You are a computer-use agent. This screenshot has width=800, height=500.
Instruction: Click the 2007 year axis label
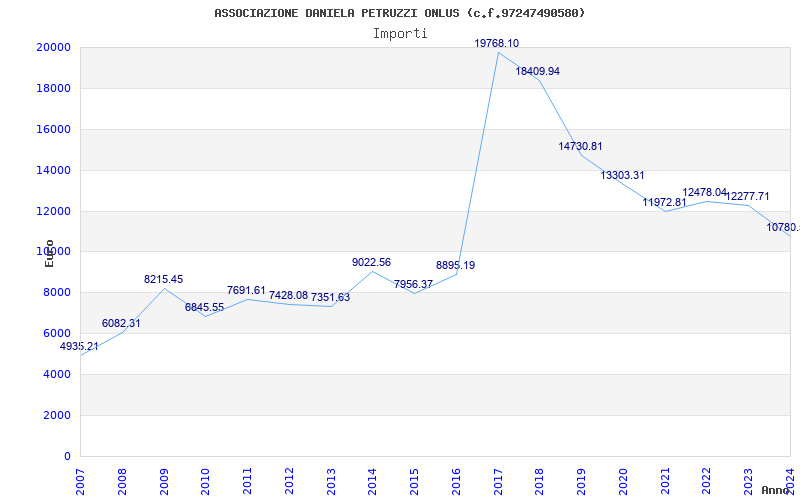[80, 482]
